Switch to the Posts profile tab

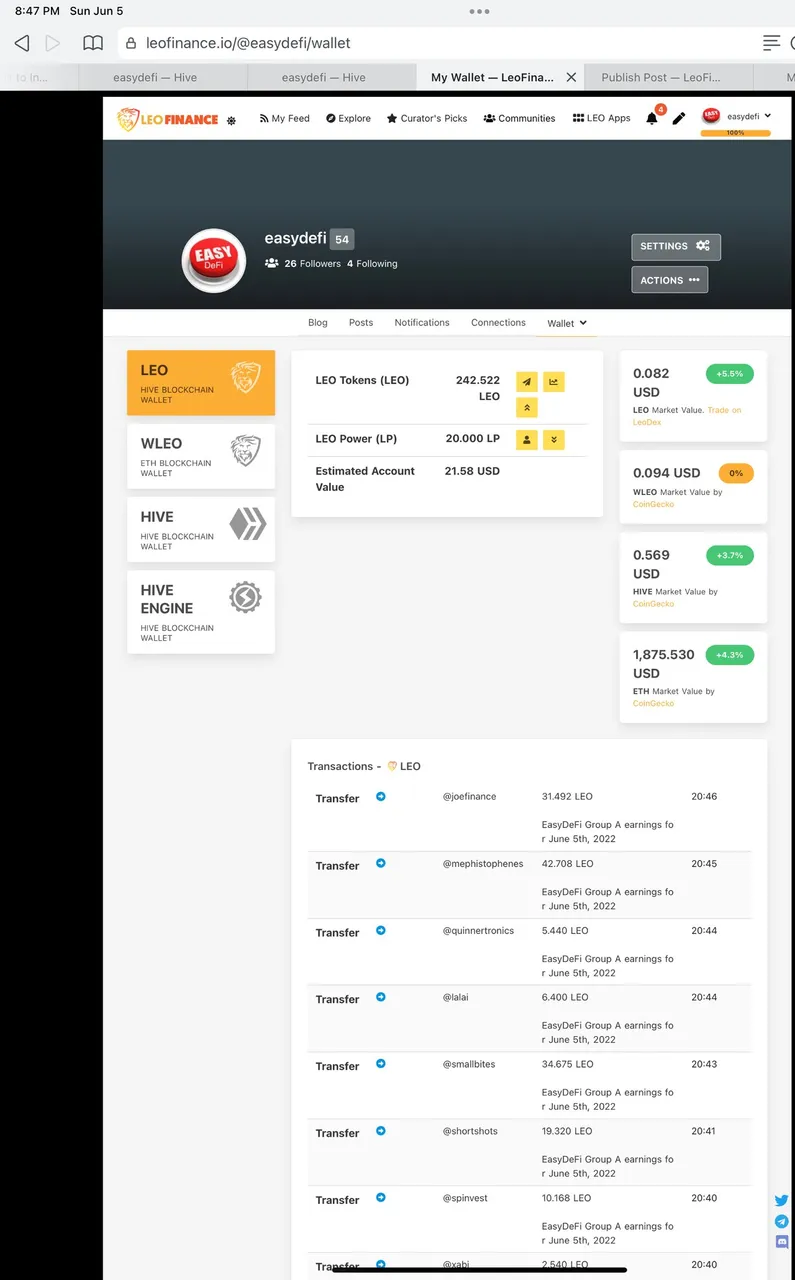[x=361, y=322]
